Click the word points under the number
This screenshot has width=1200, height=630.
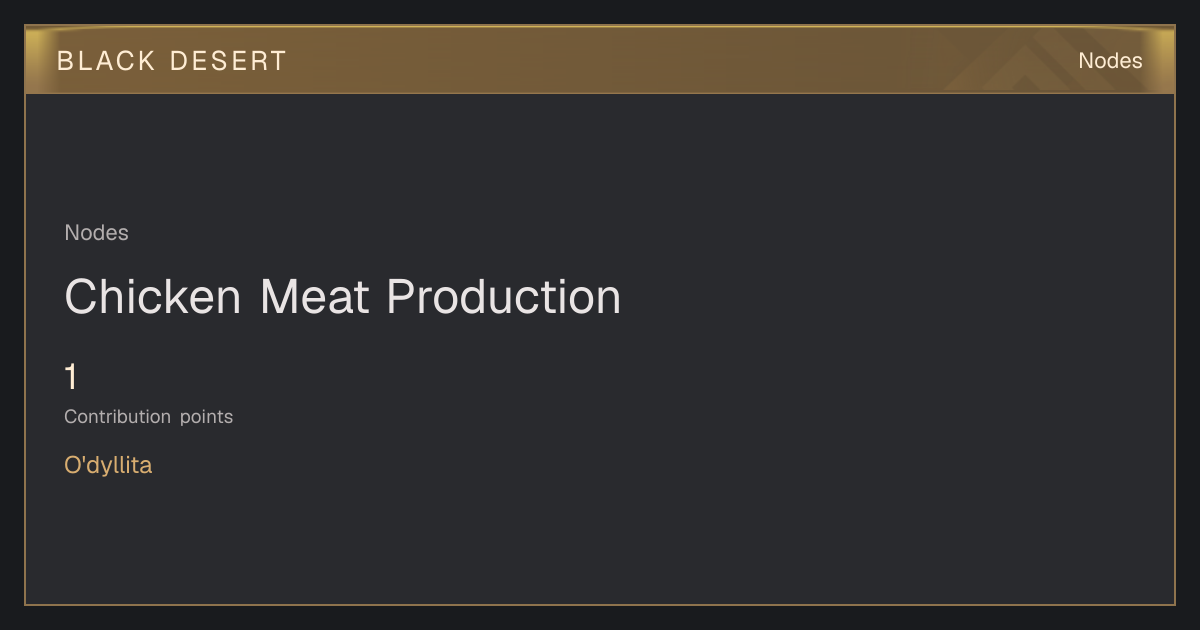pos(206,417)
